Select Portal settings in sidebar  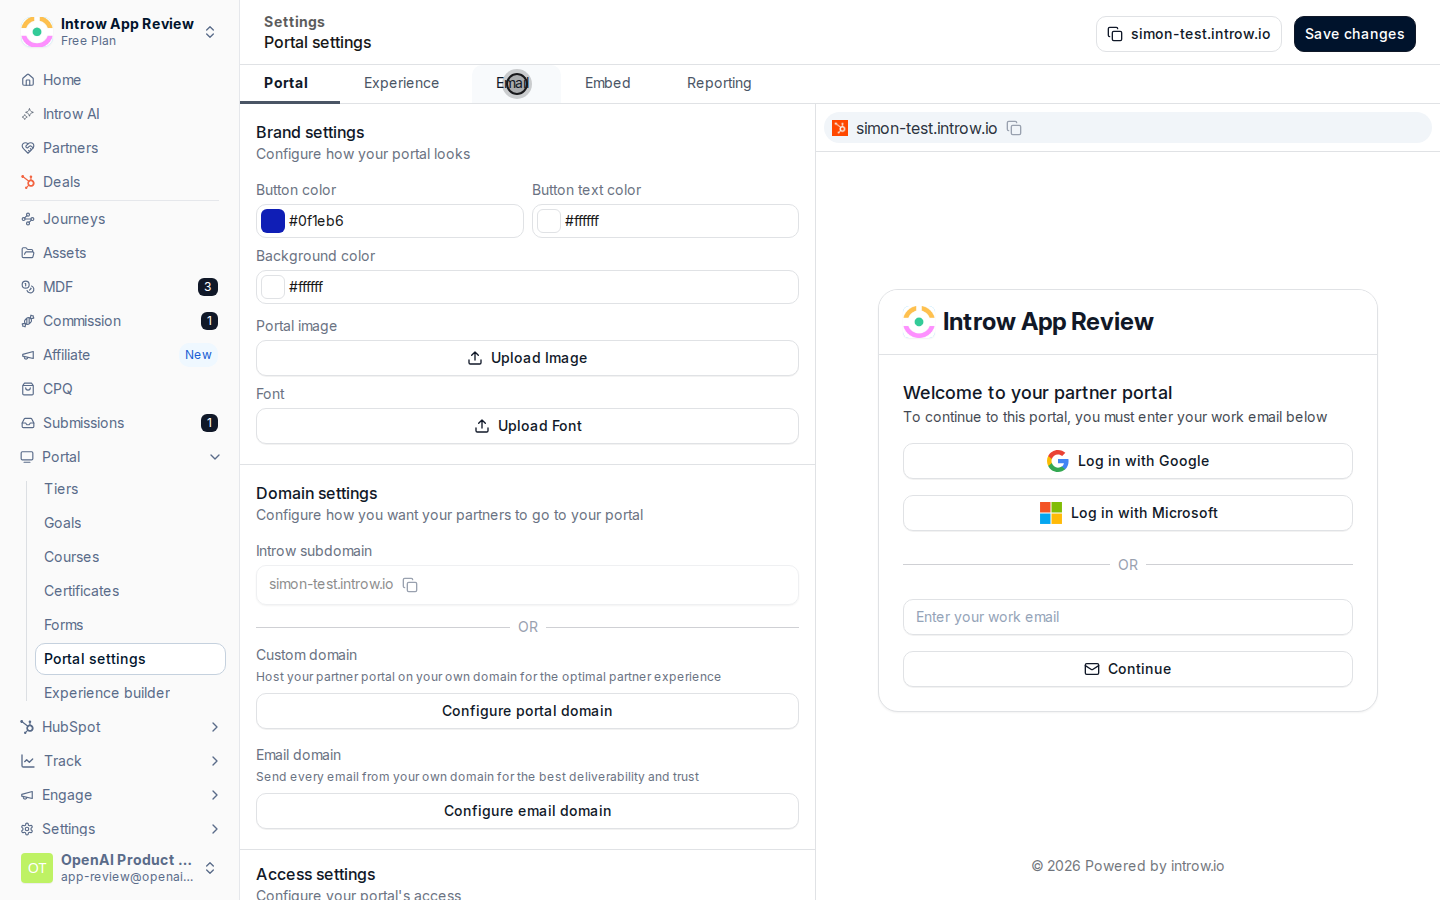pos(130,659)
